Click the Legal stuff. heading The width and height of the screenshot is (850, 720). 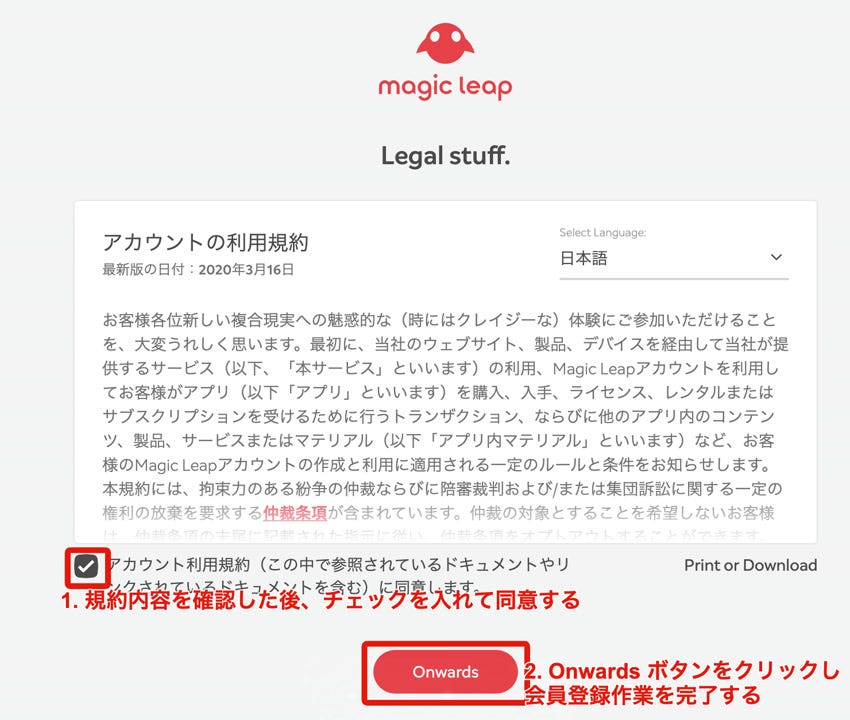pos(445,156)
